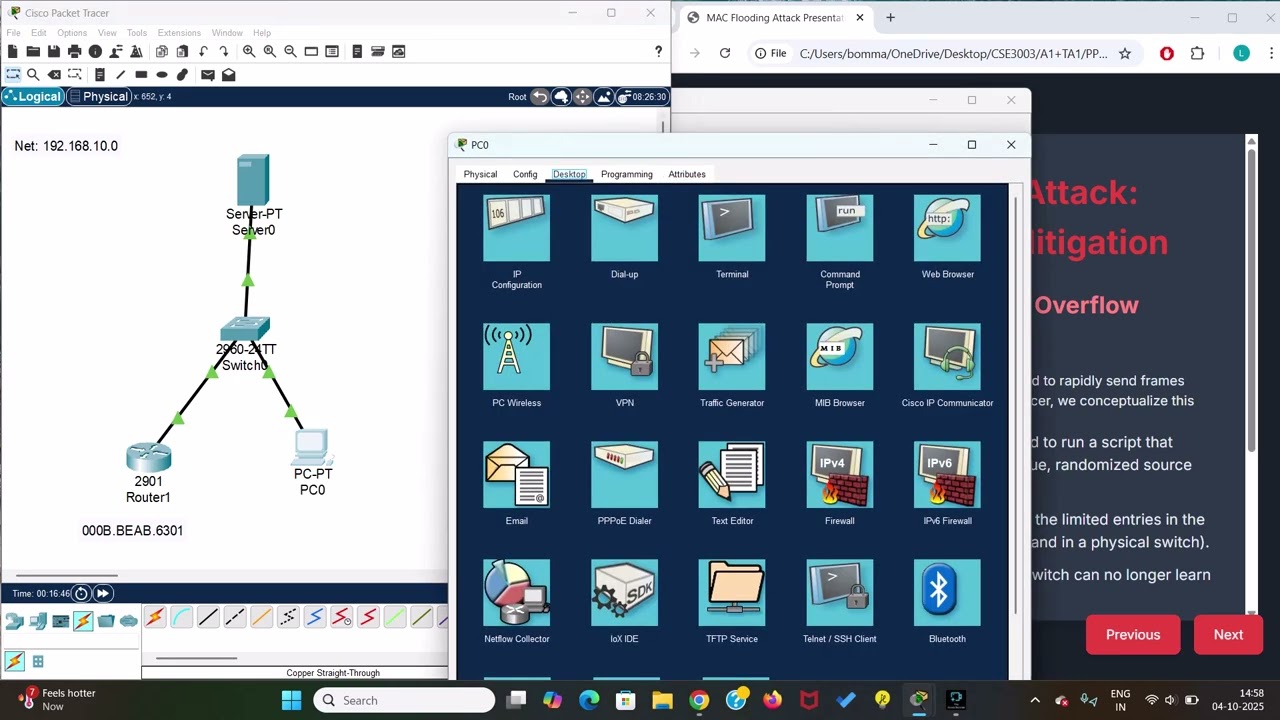The height and width of the screenshot is (720, 1280).
Task: Open the Bluetooth app on PC0
Action: pyautogui.click(x=947, y=592)
